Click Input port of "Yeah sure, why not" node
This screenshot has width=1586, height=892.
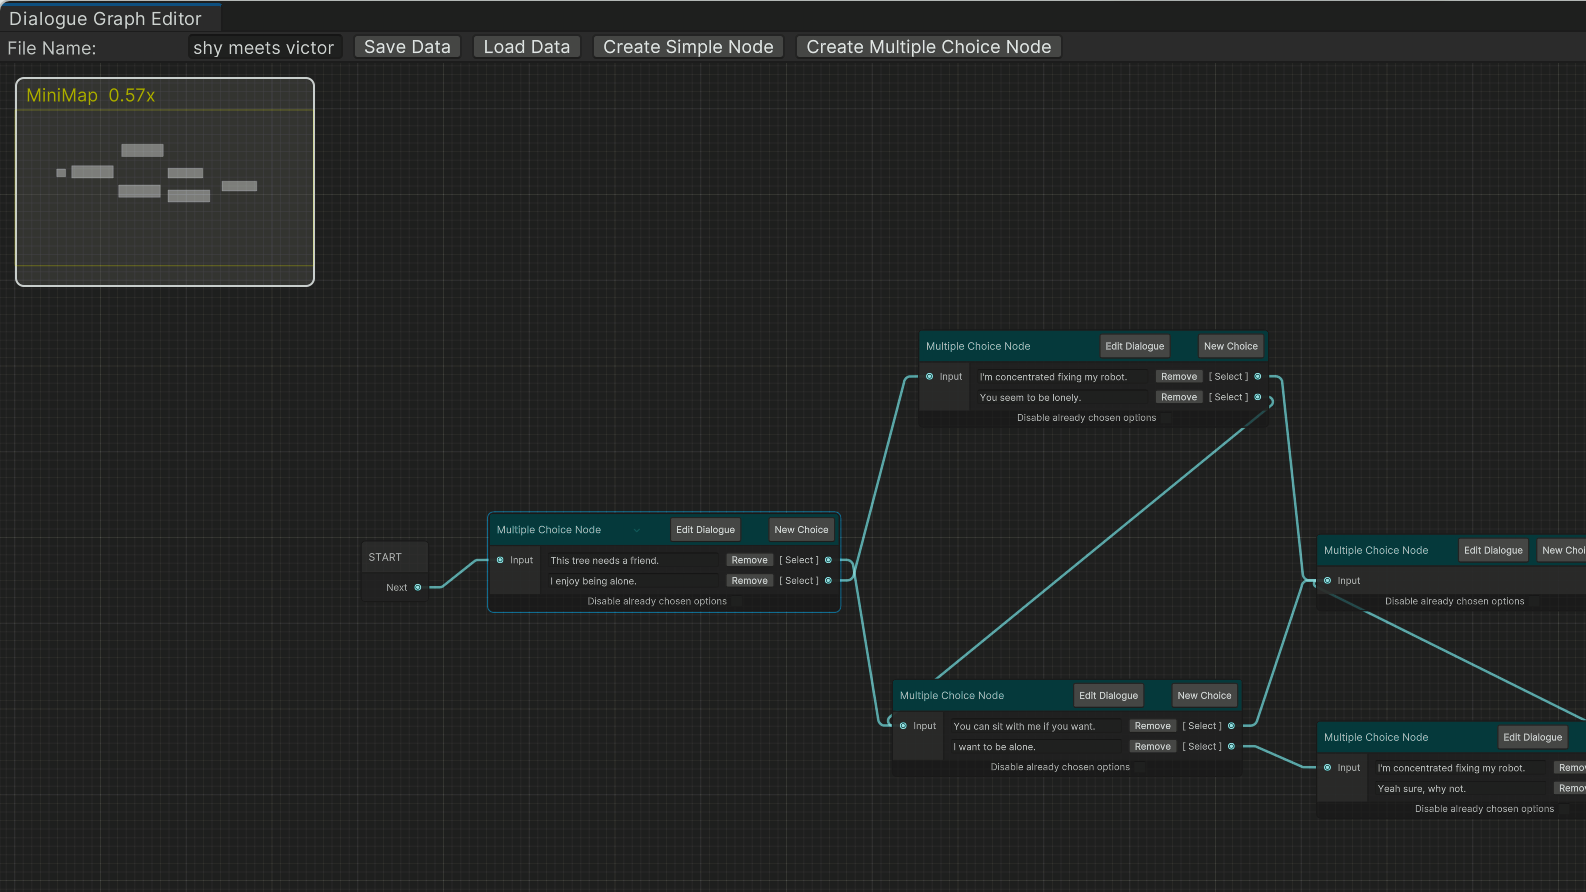pyautogui.click(x=1327, y=768)
